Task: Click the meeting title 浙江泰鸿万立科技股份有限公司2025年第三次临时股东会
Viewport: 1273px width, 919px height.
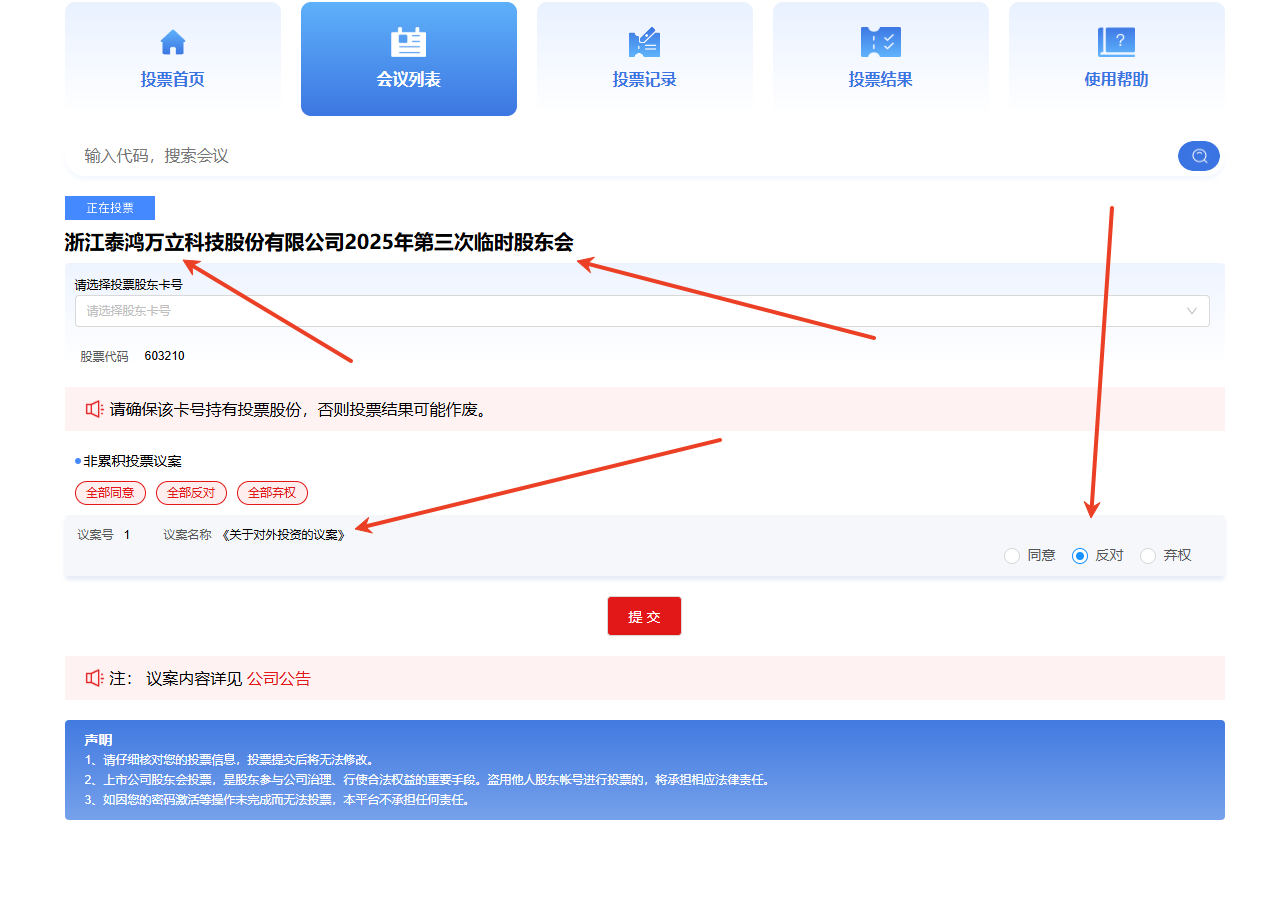Action: [319, 242]
